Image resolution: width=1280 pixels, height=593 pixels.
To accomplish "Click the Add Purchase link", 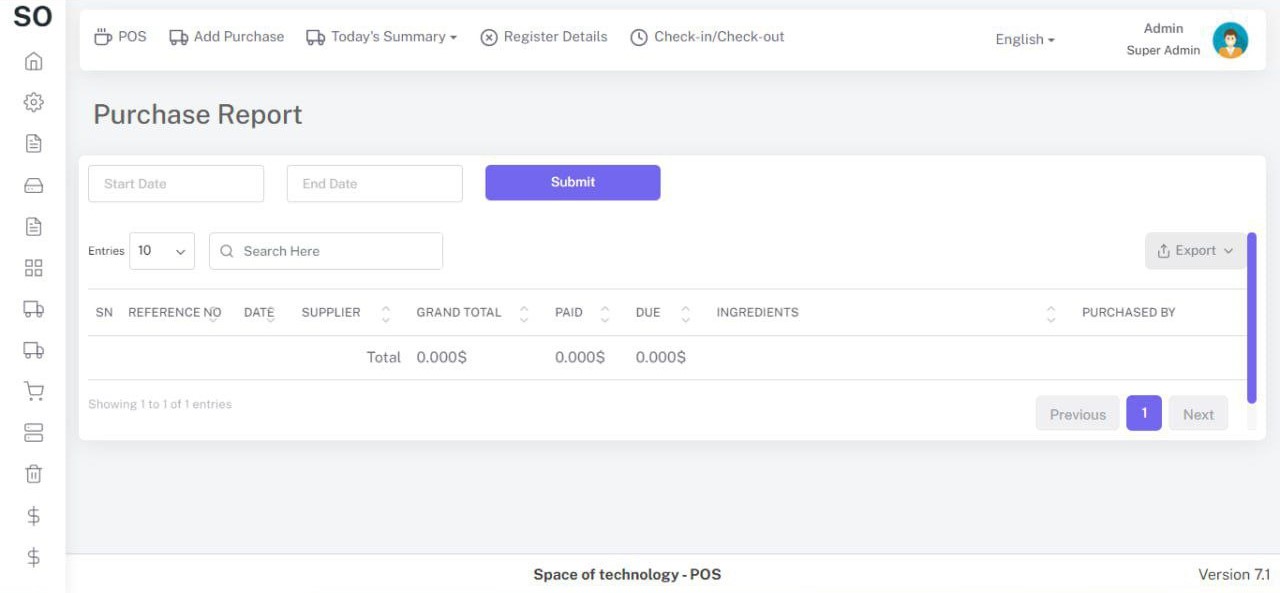I will (227, 37).
